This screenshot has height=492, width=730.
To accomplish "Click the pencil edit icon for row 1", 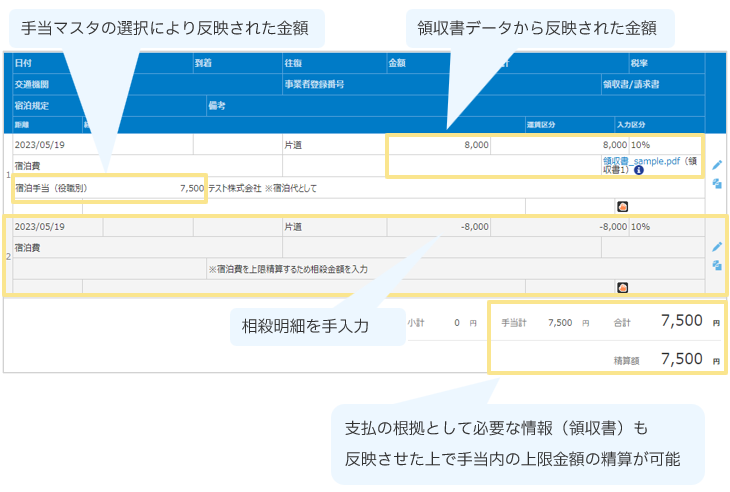I will (716, 165).
